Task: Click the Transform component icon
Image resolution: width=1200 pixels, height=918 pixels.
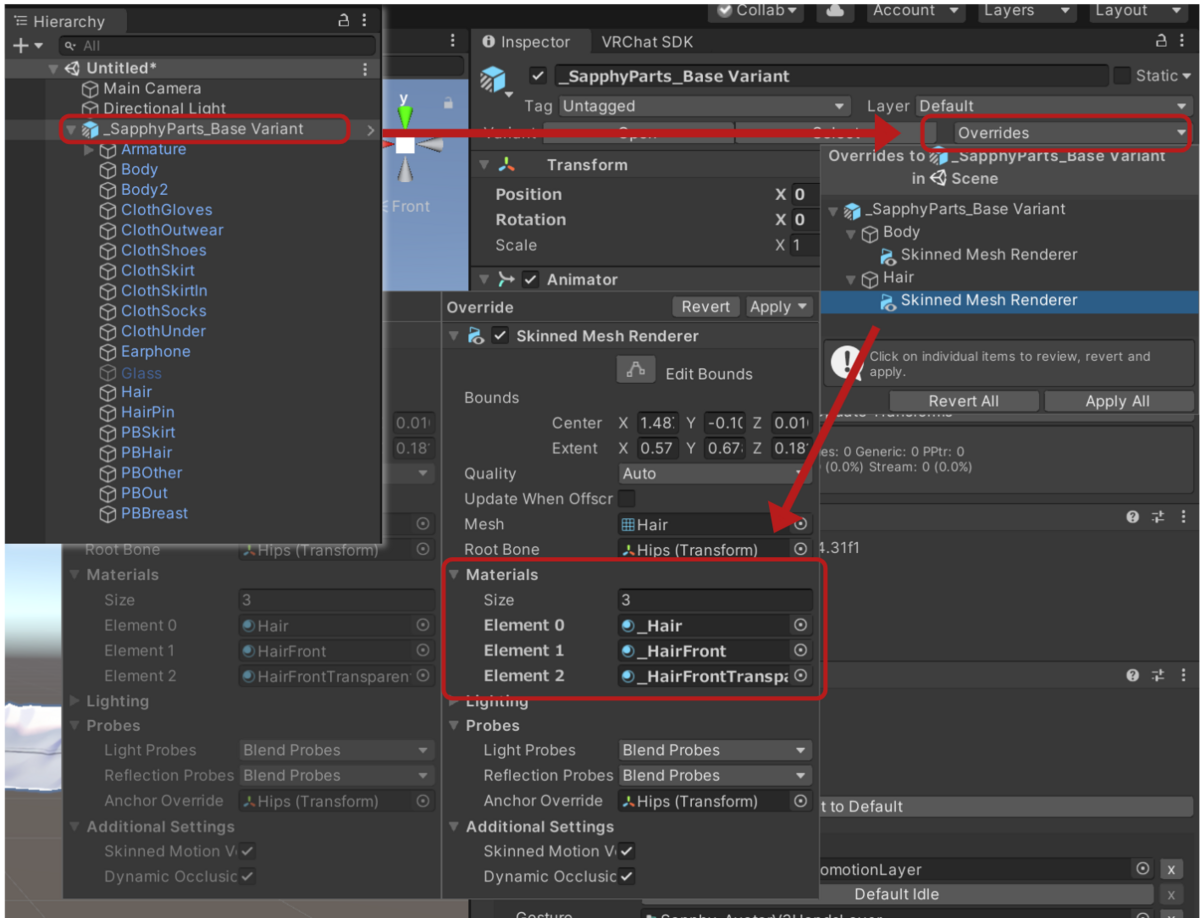Action: [507, 164]
